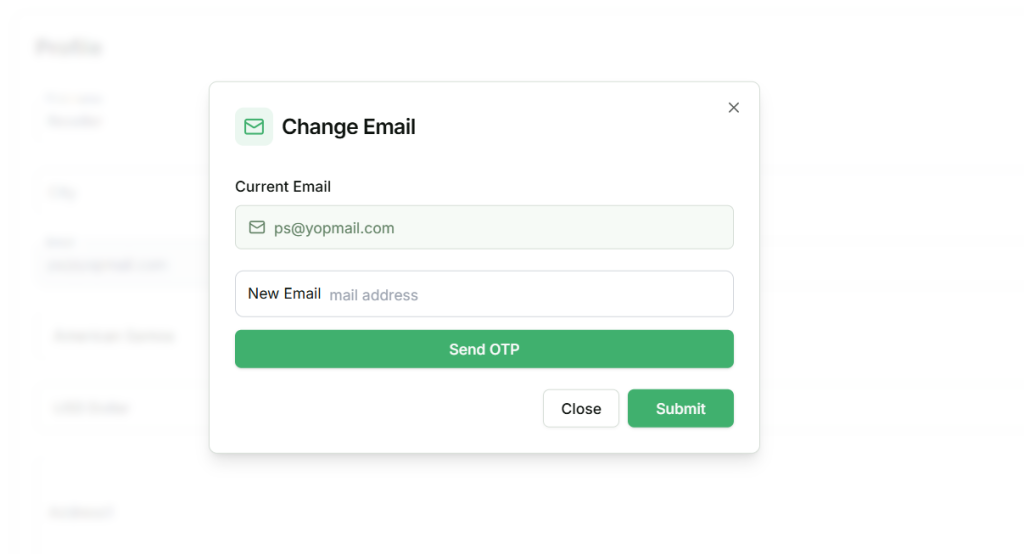Click the New Email label text
The width and height of the screenshot is (1024, 554).
pyautogui.click(x=284, y=294)
